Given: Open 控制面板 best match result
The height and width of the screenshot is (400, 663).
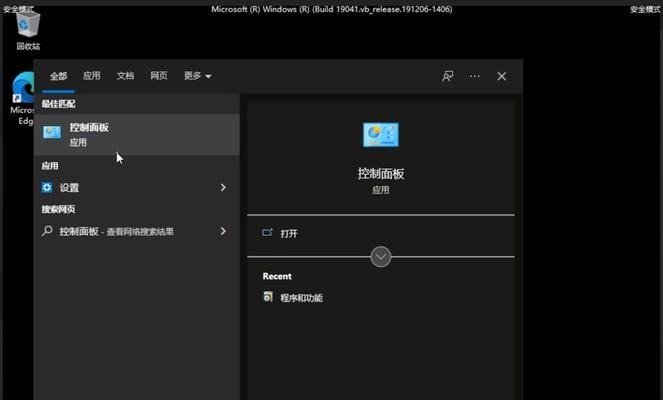Looking at the screenshot, I should (137, 134).
